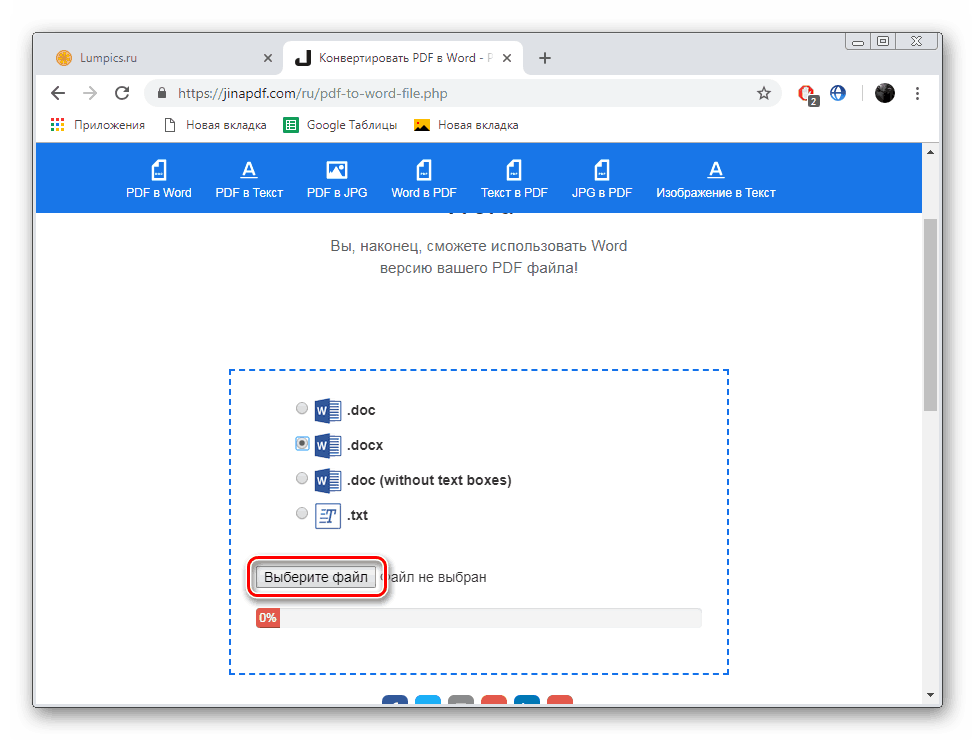Click the vertical scrollbar thumb
Screen dimensions: 975x740
click(x=930, y=315)
